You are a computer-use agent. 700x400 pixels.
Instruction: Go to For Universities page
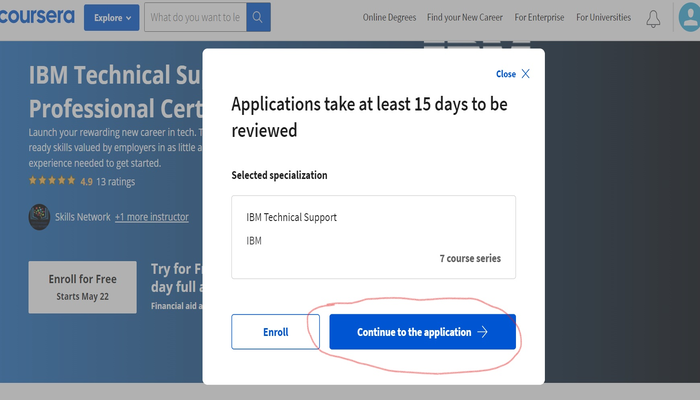(604, 17)
